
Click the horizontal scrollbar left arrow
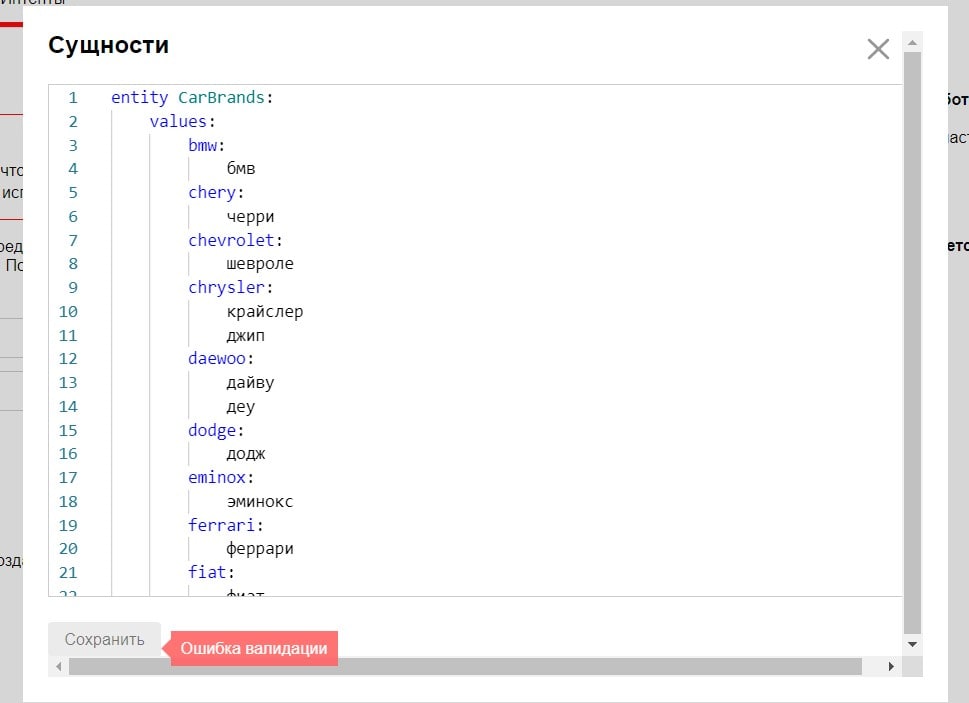[x=59, y=667]
